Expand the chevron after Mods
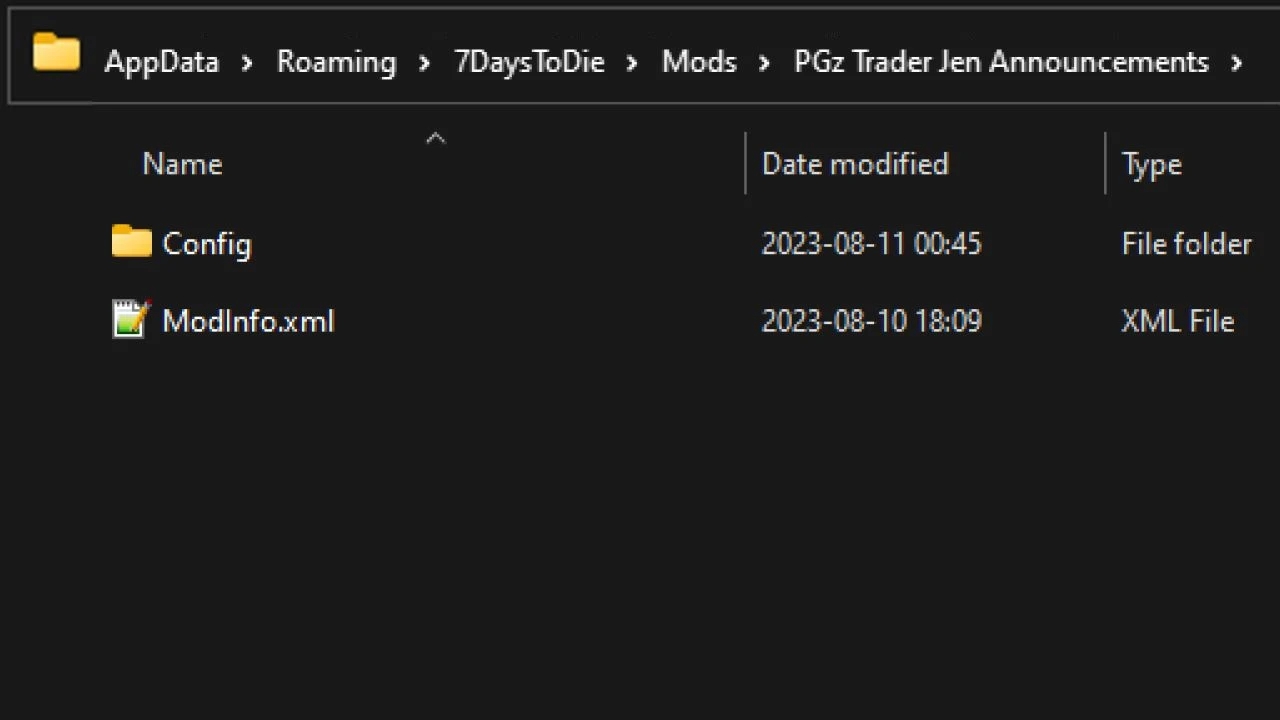Screen dimensions: 1280x720 coord(765,63)
